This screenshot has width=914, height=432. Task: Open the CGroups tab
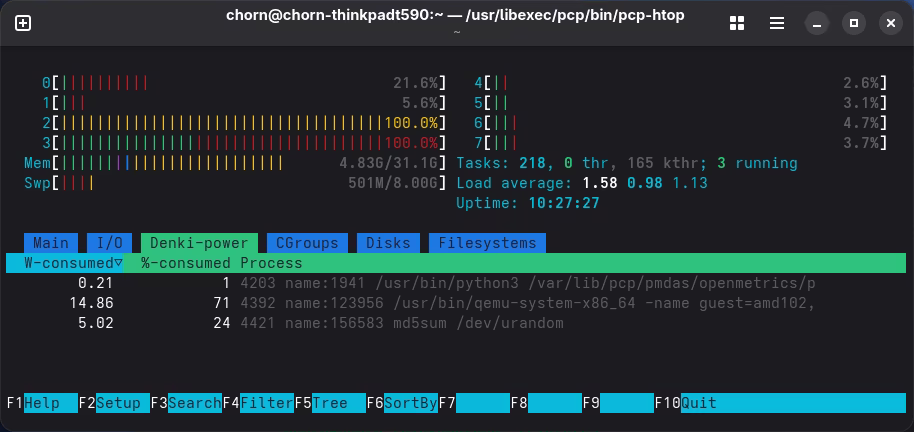point(307,243)
